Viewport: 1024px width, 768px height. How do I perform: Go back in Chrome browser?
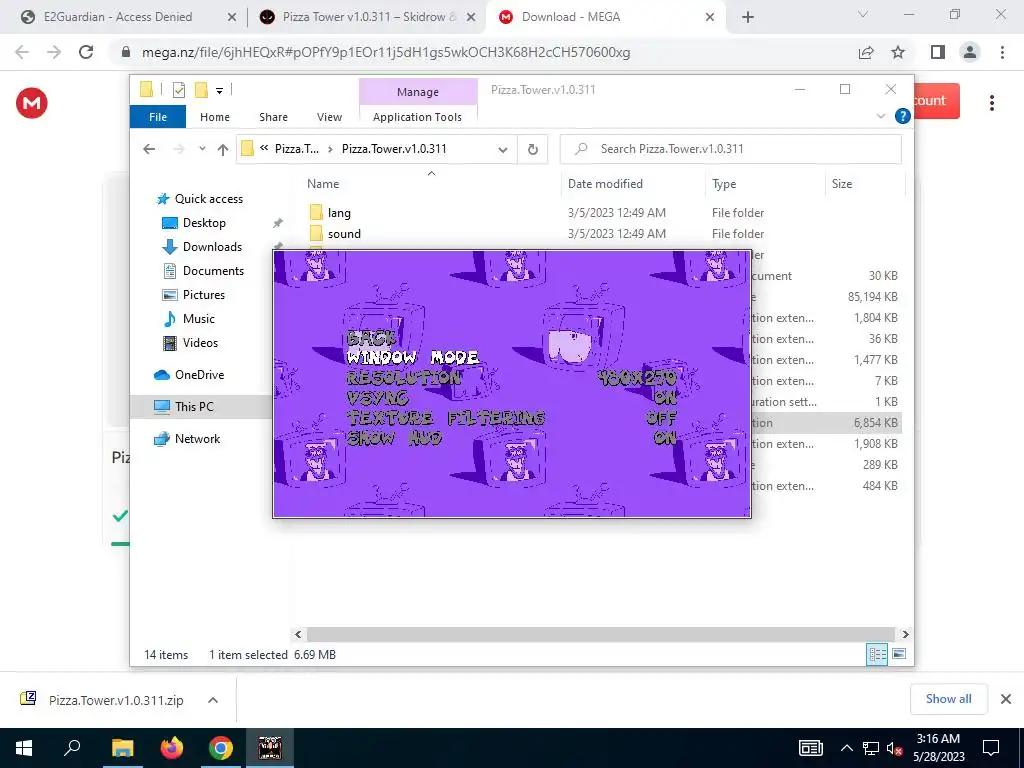[x=22, y=52]
